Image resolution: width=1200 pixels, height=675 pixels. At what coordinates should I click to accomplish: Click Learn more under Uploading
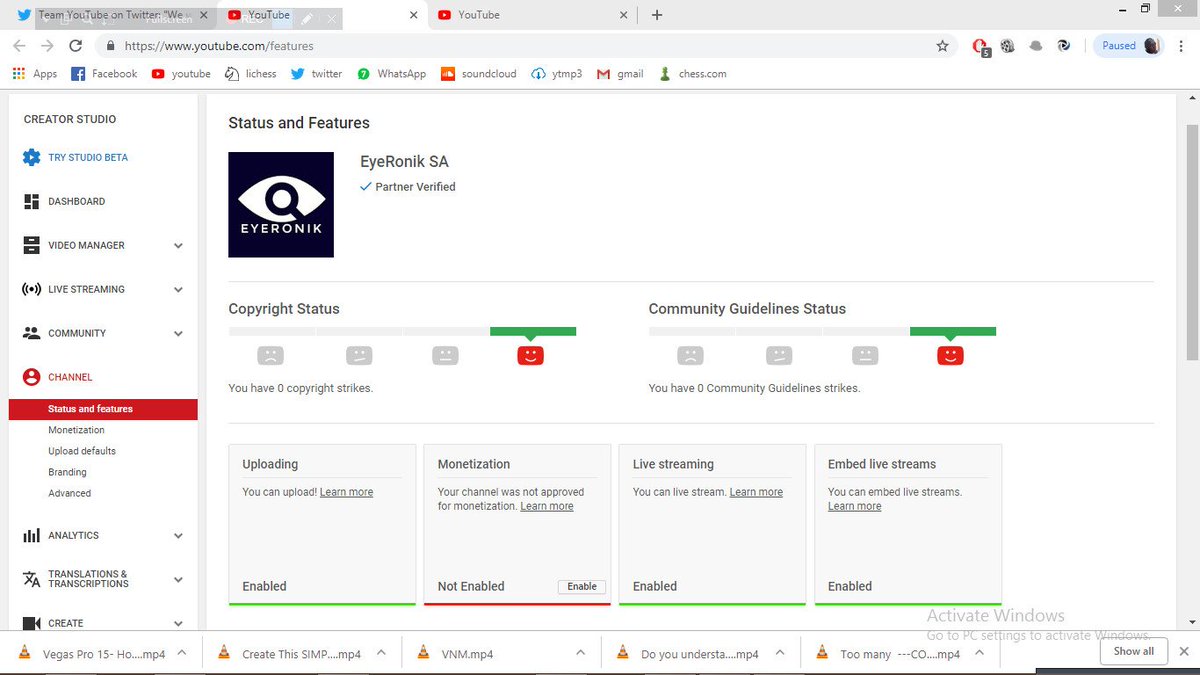tap(346, 492)
